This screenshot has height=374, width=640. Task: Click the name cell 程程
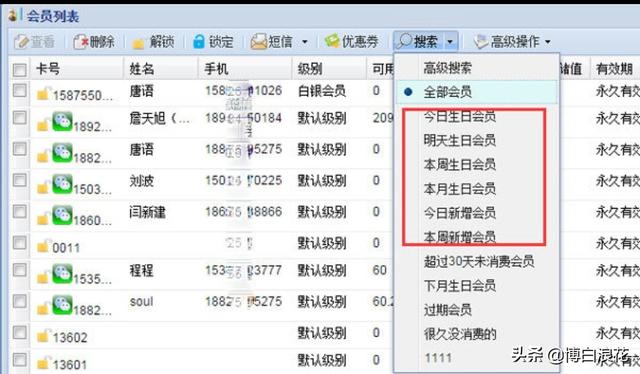tap(142, 270)
